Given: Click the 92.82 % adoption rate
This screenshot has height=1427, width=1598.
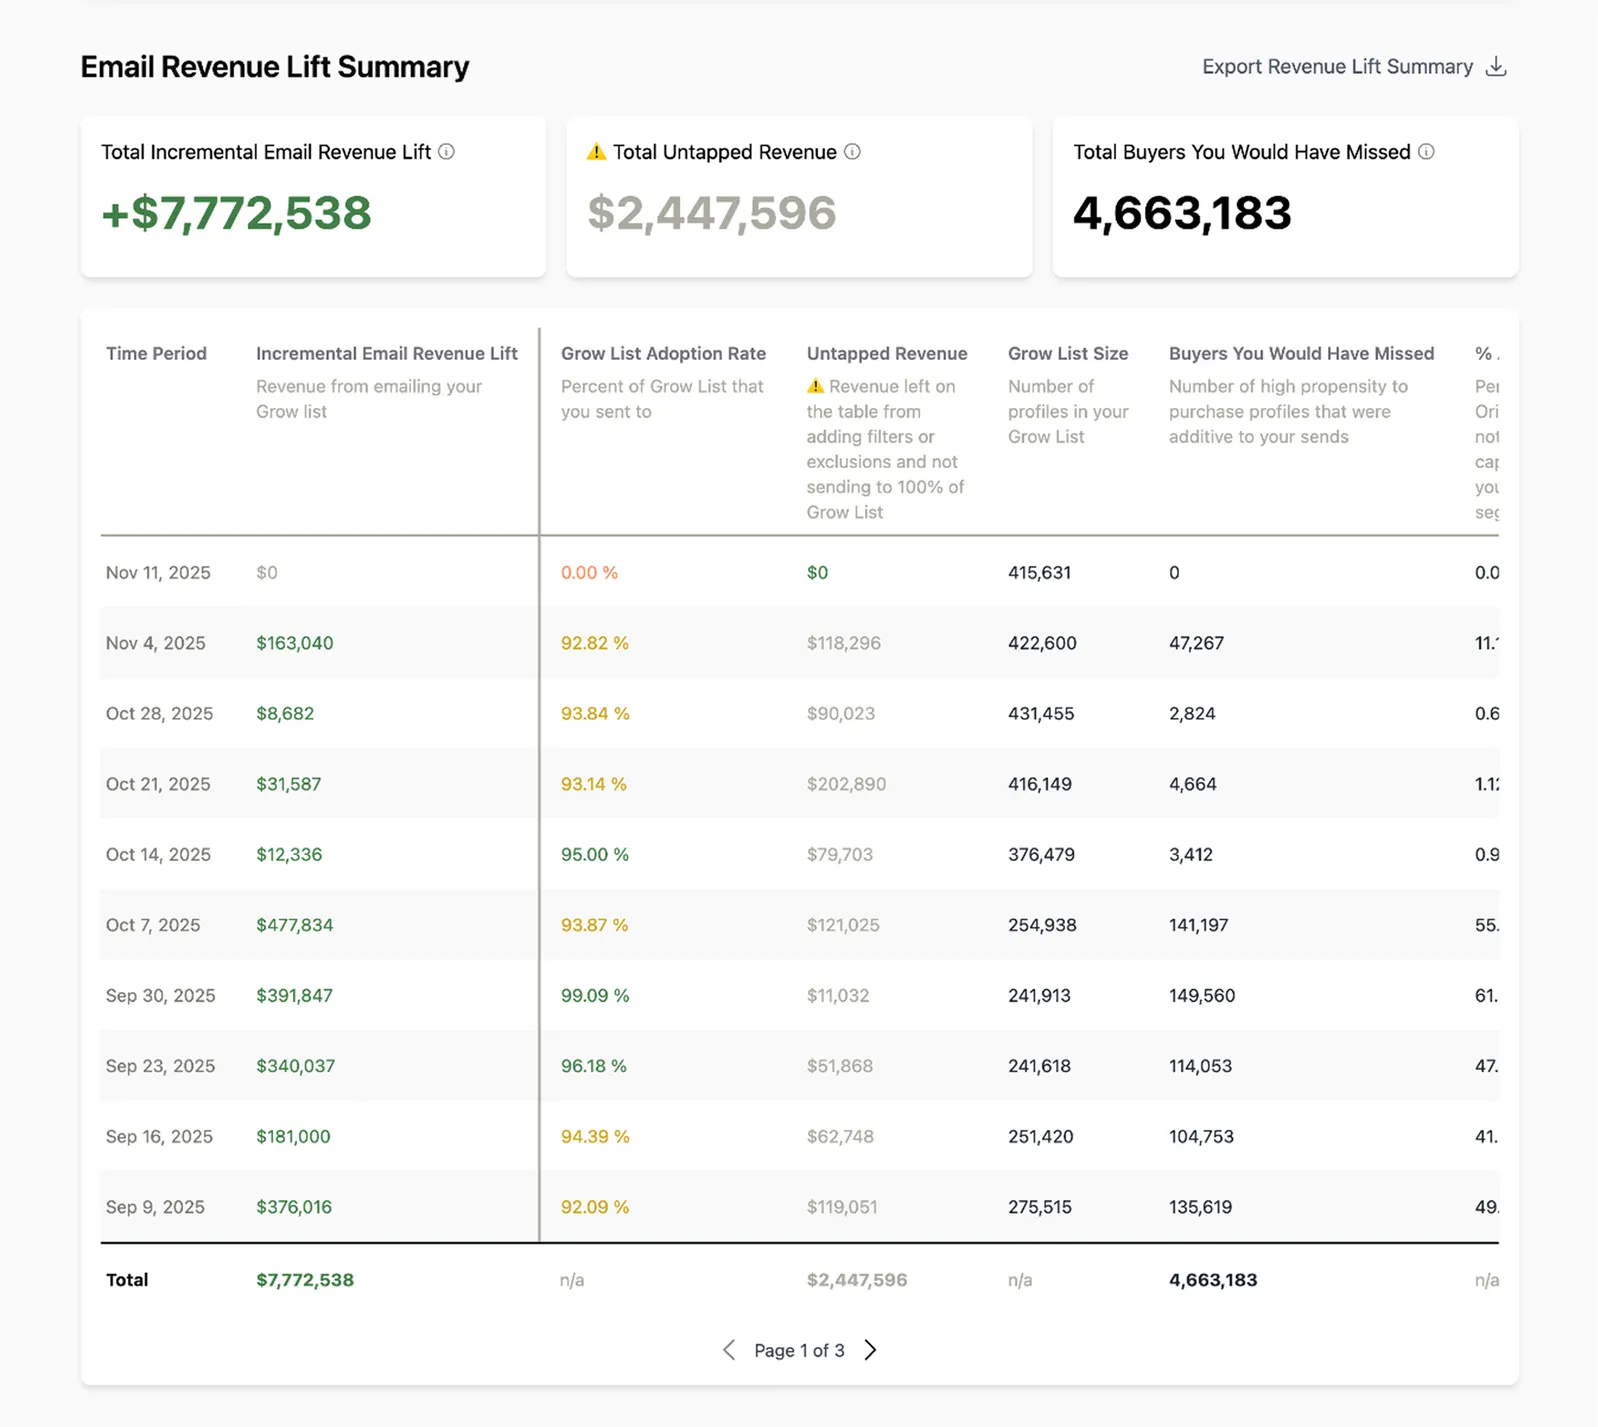Looking at the screenshot, I should [x=595, y=643].
